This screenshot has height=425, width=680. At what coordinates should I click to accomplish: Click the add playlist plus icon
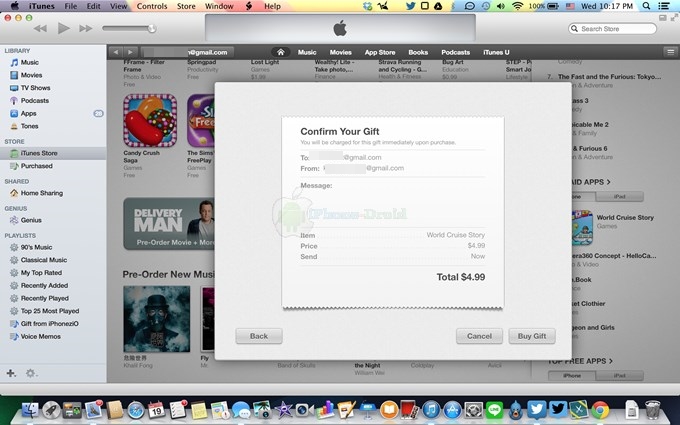click(x=11, y=373)
